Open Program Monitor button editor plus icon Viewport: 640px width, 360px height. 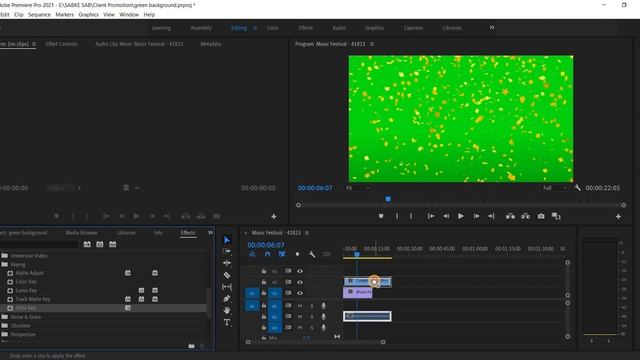tap(618, 216)
